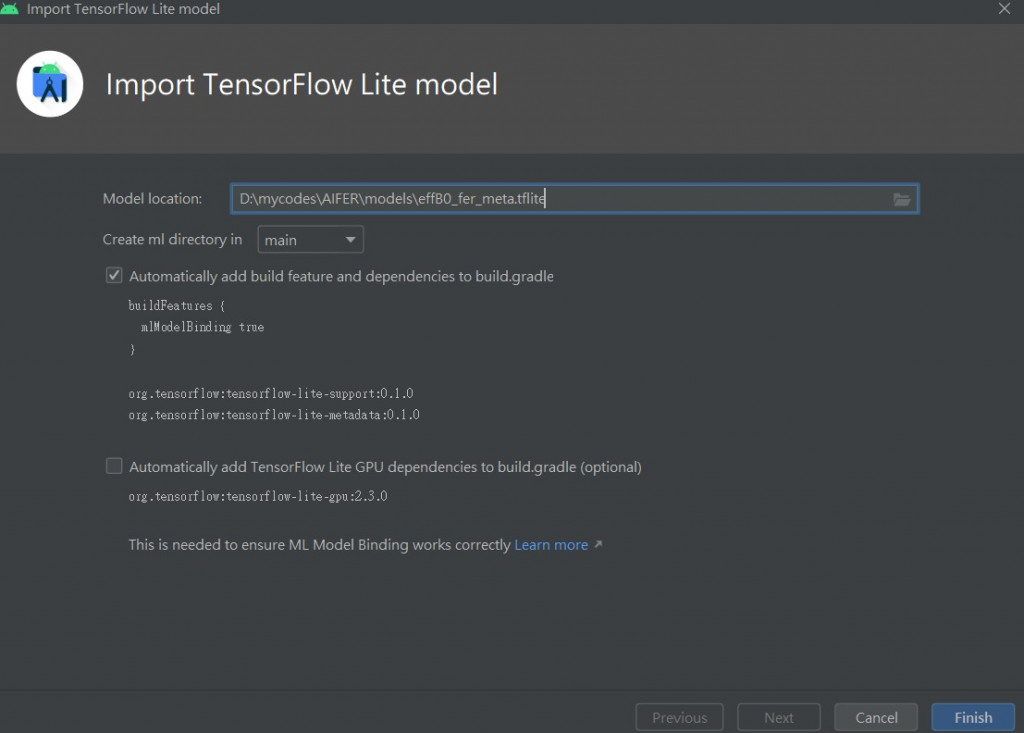Disable automatically adding build feature and dependencies
The image size is (1024, 733).
114,276
